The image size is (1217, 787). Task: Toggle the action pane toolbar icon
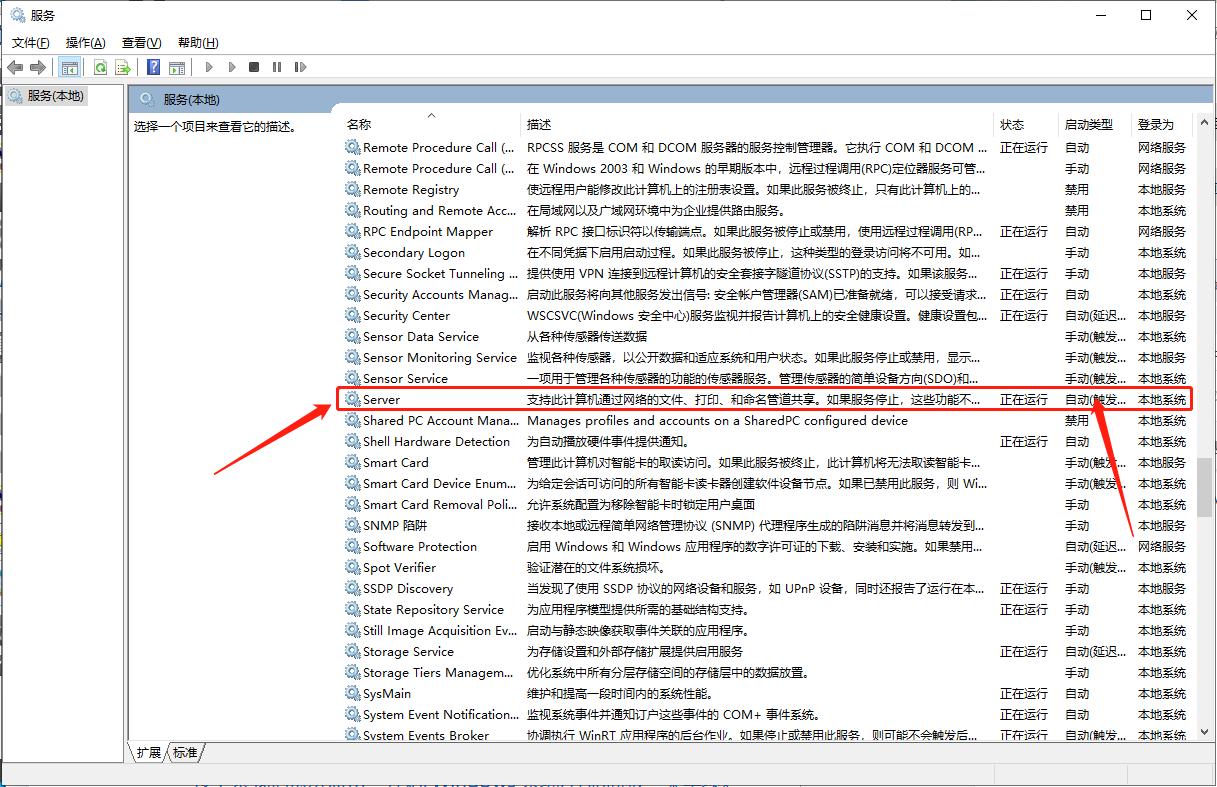[177, 67]
